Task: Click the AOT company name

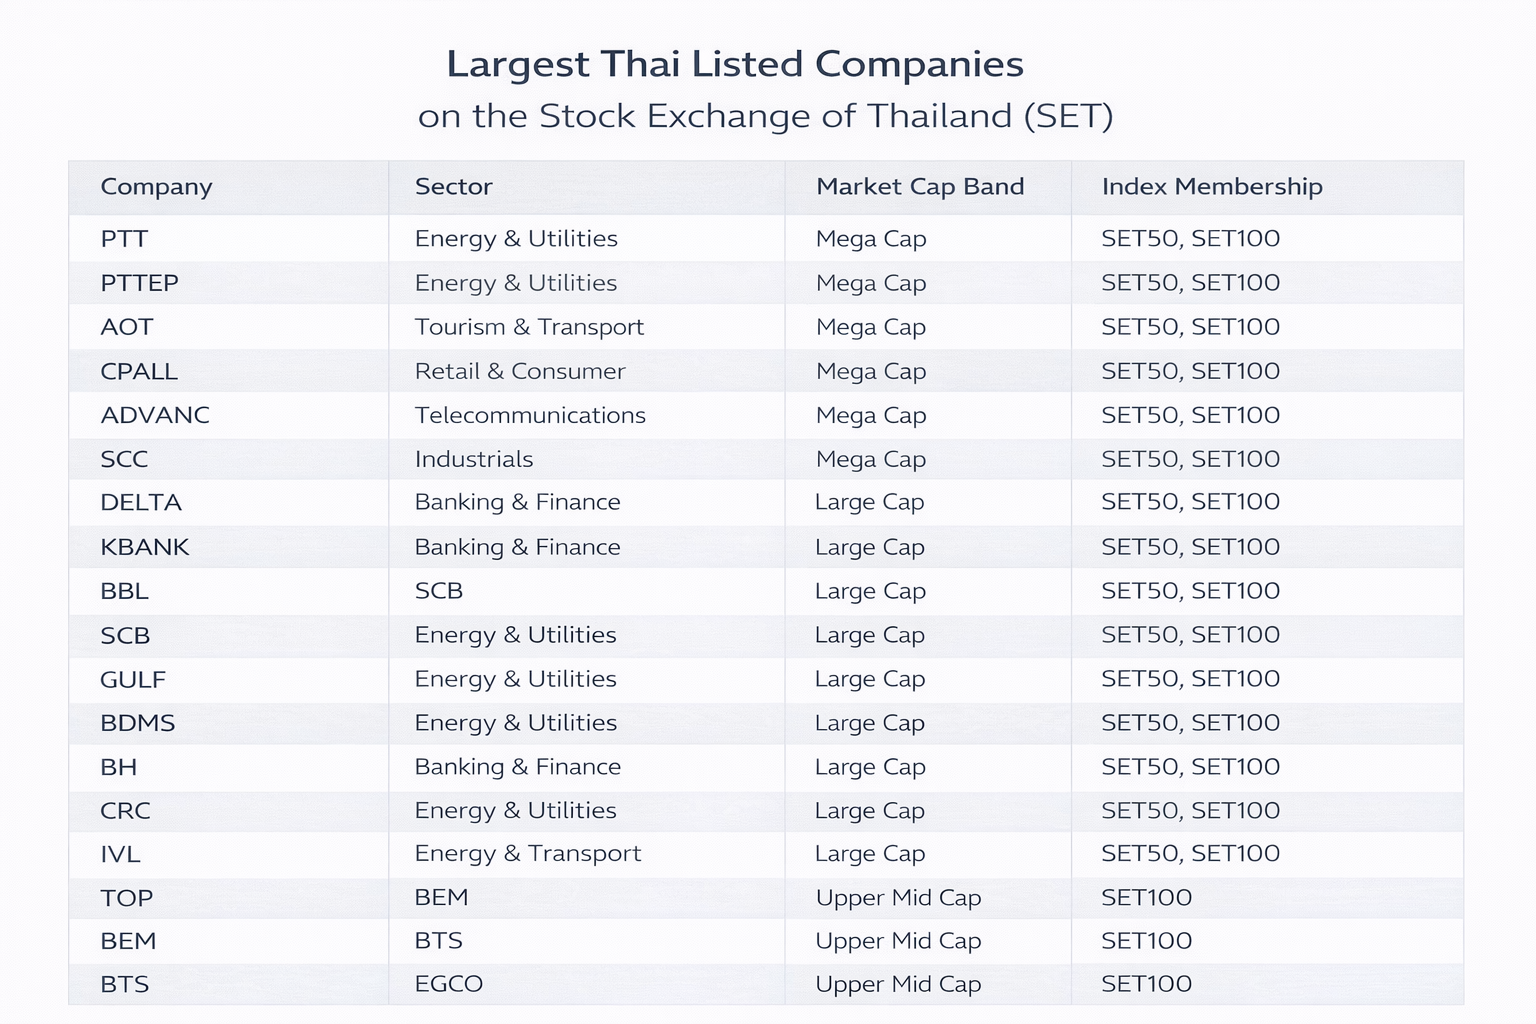Action: pos(127,327)
